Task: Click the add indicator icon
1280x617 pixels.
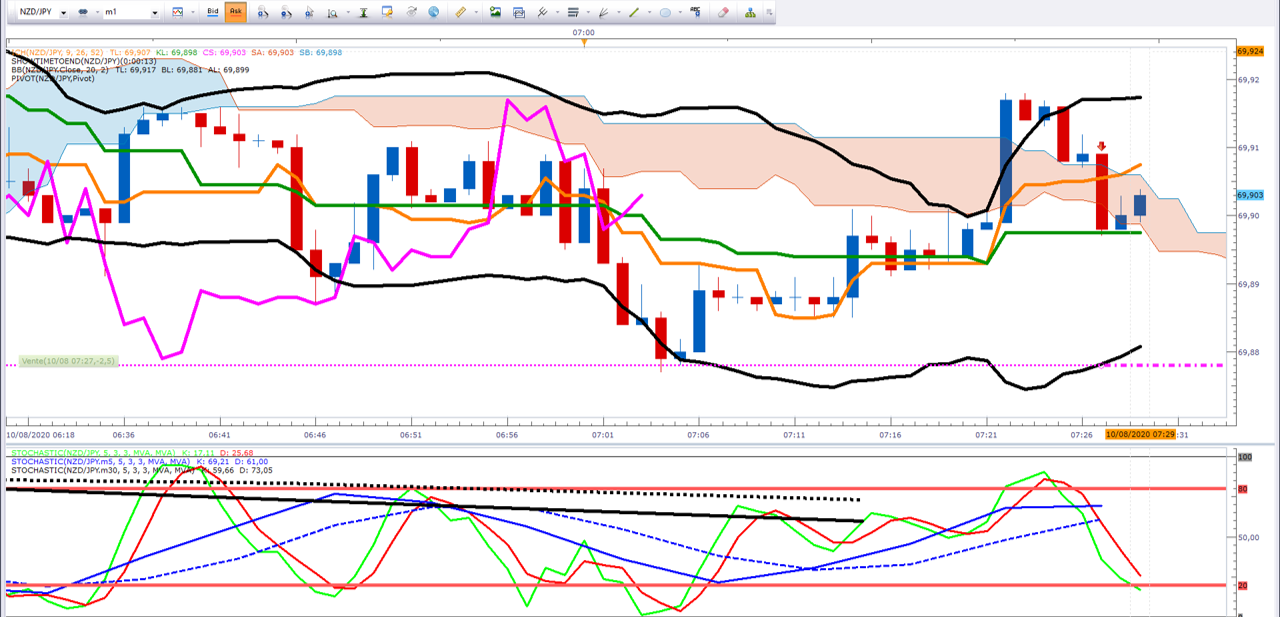Action: (542, 12)
